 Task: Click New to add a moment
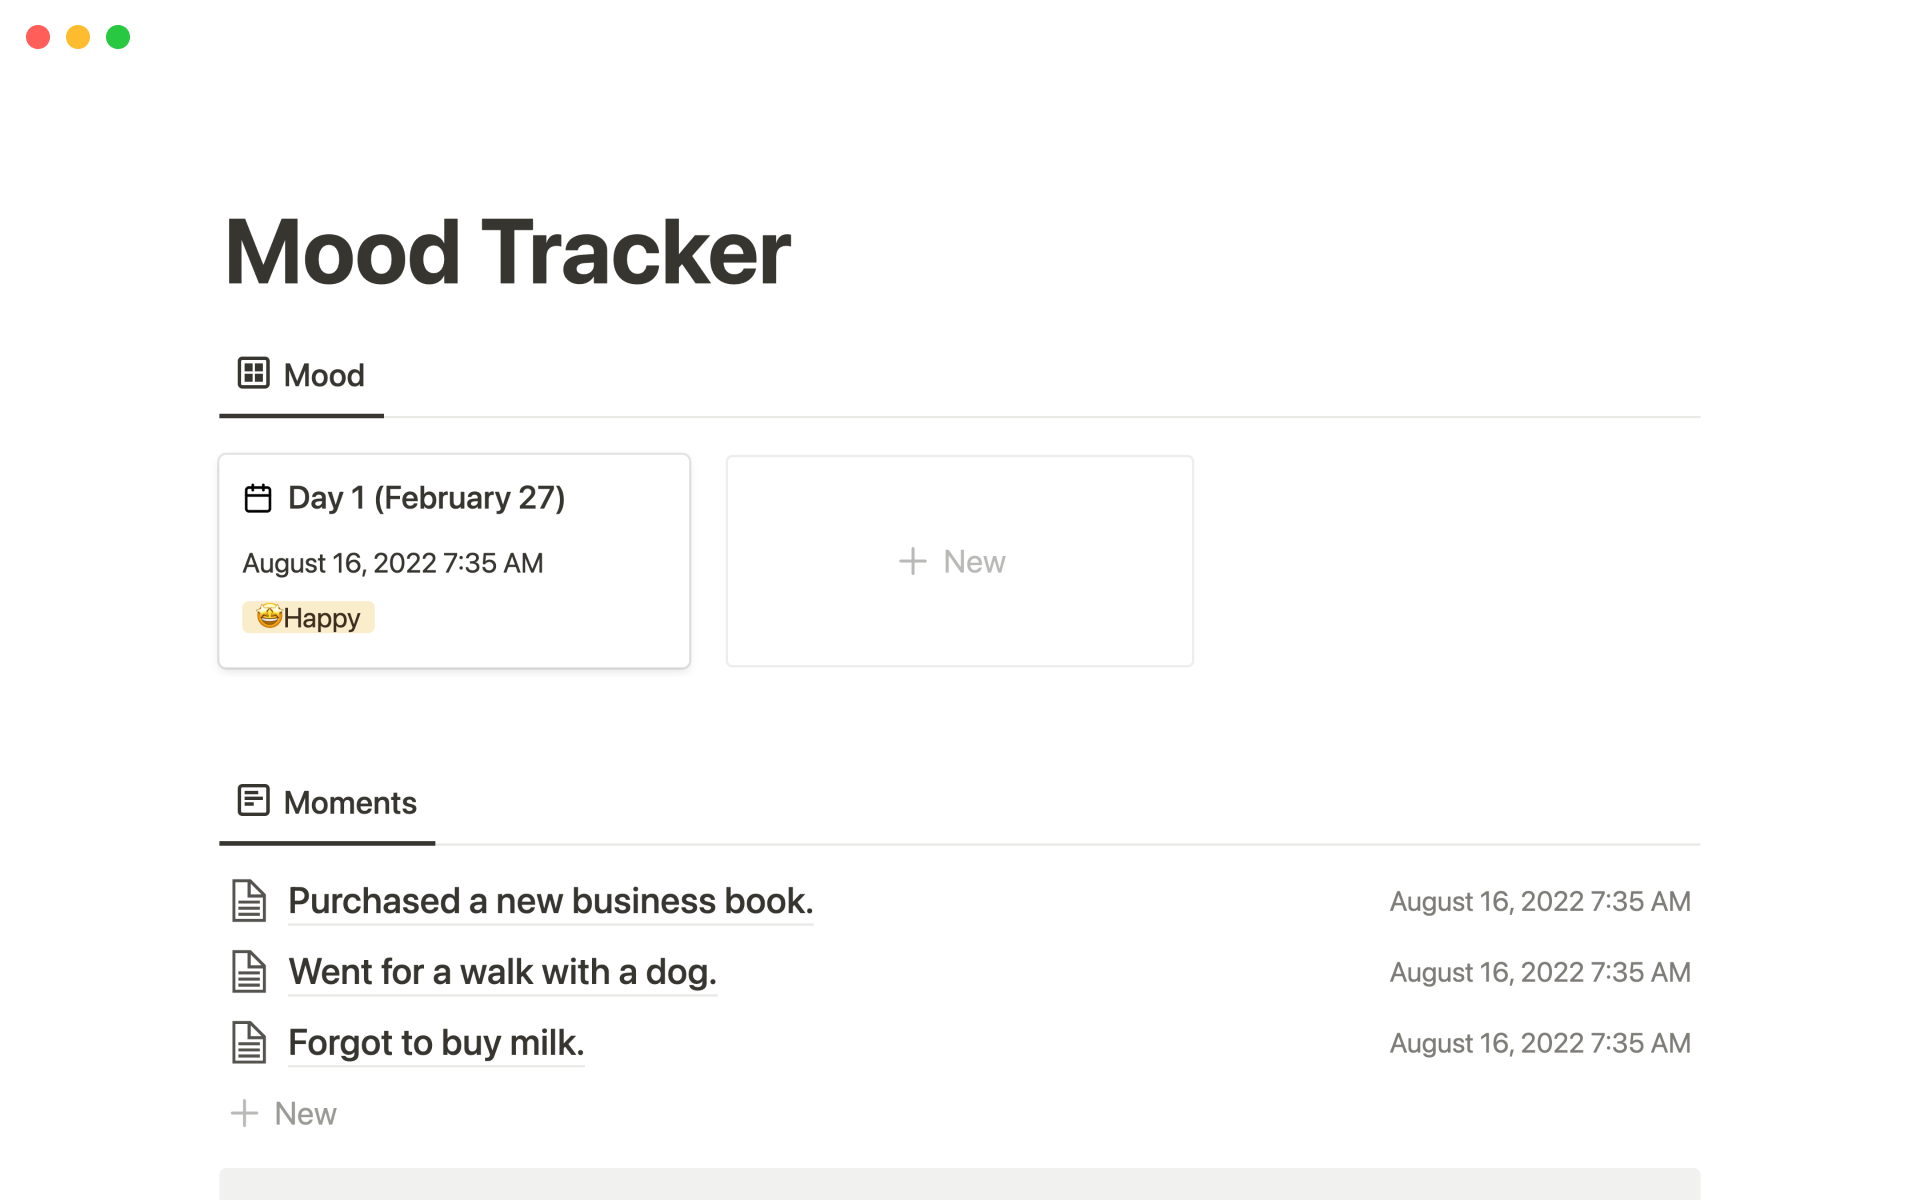click(x=305, y=1113)
